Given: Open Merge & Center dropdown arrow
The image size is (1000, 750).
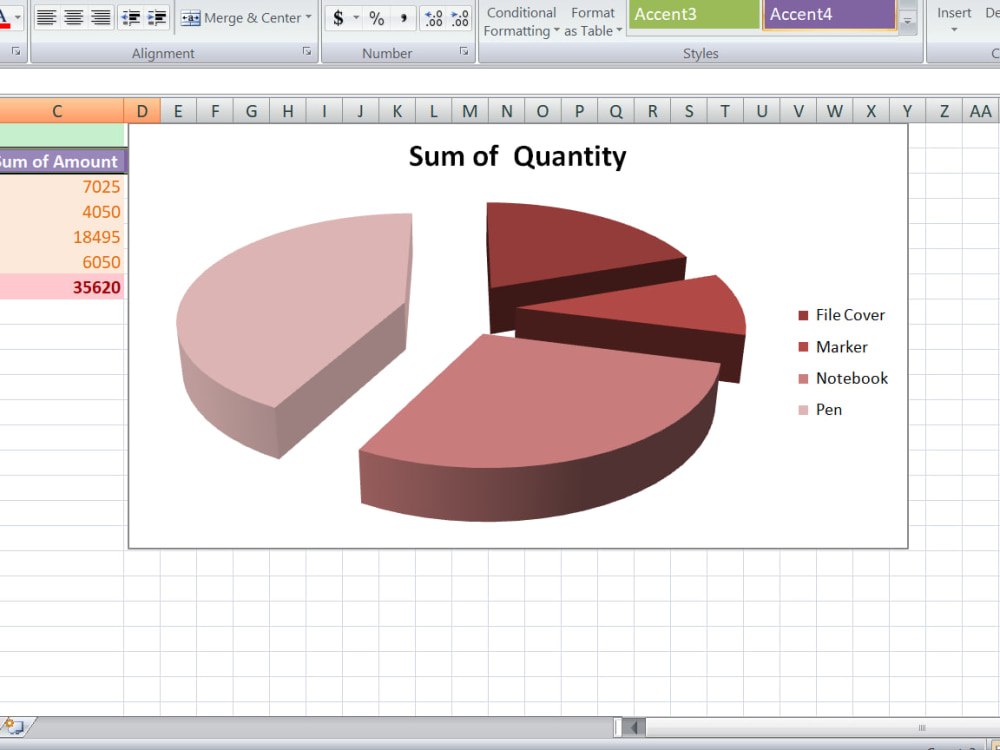Looking at the screenshot, I should point(309,17).
